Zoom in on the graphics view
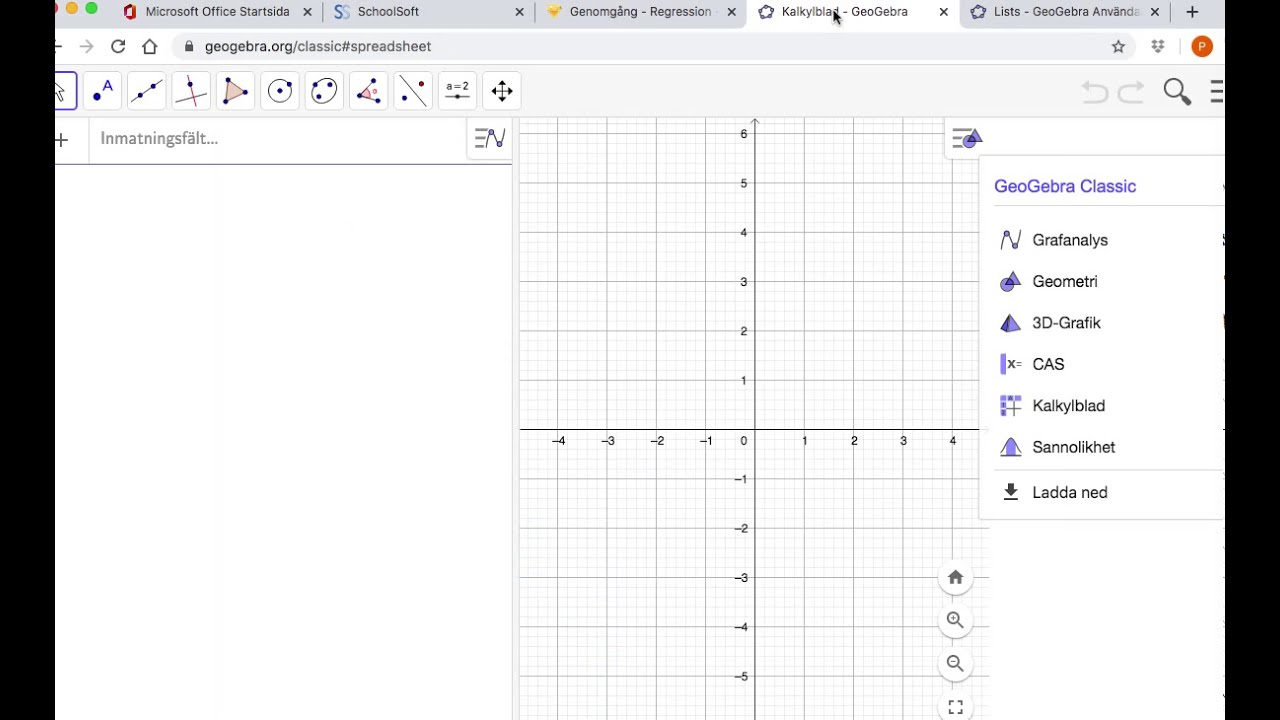The height and width of the screenshot is (720, 1280). [x=955, y=620]
